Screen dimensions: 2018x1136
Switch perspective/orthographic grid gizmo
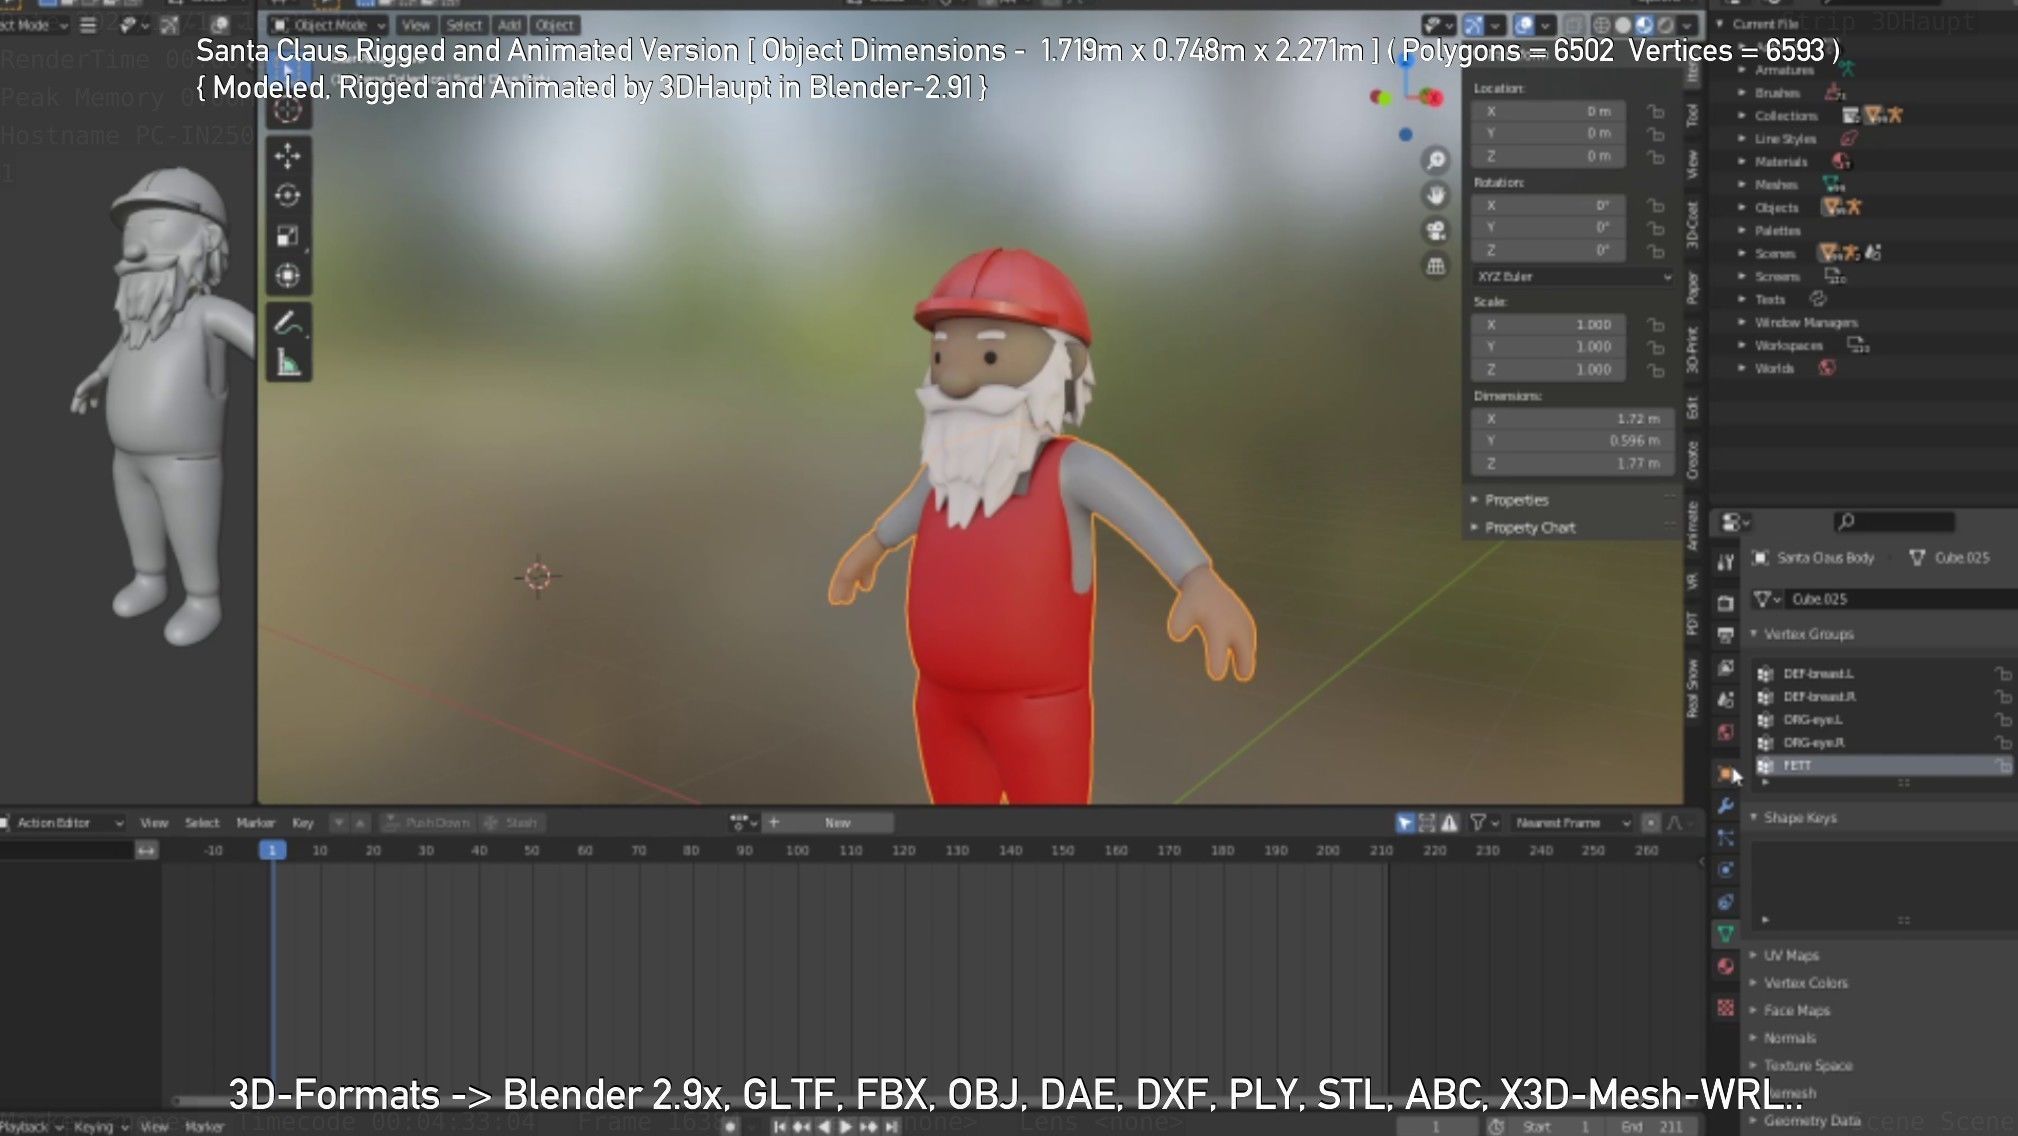click(x=1436, y=266)
